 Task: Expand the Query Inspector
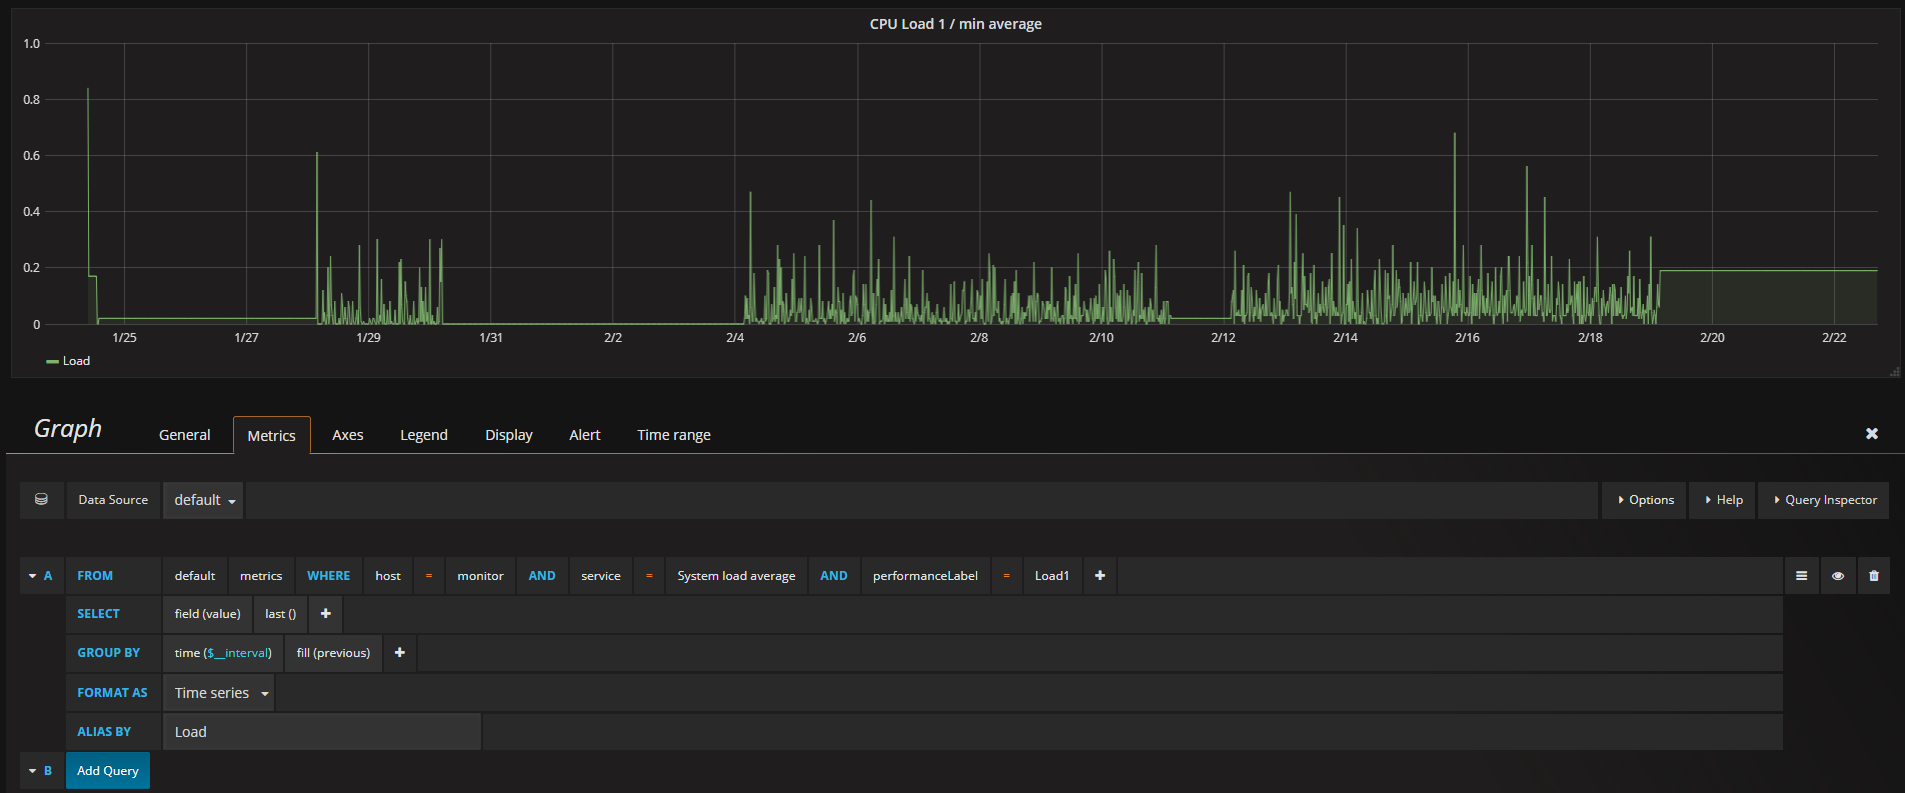pyautogui.click(x=1825, y=500)
